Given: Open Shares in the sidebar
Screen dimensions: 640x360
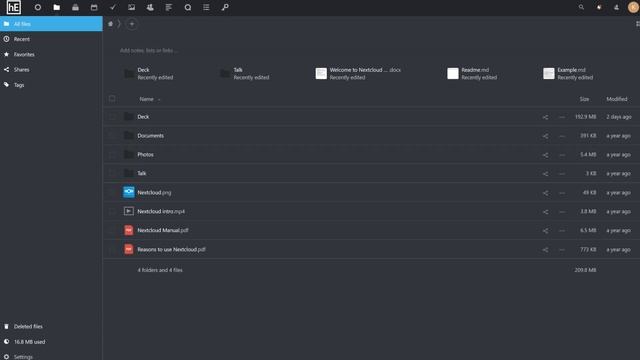Looking at the screenshot, I should click(51, 70).
